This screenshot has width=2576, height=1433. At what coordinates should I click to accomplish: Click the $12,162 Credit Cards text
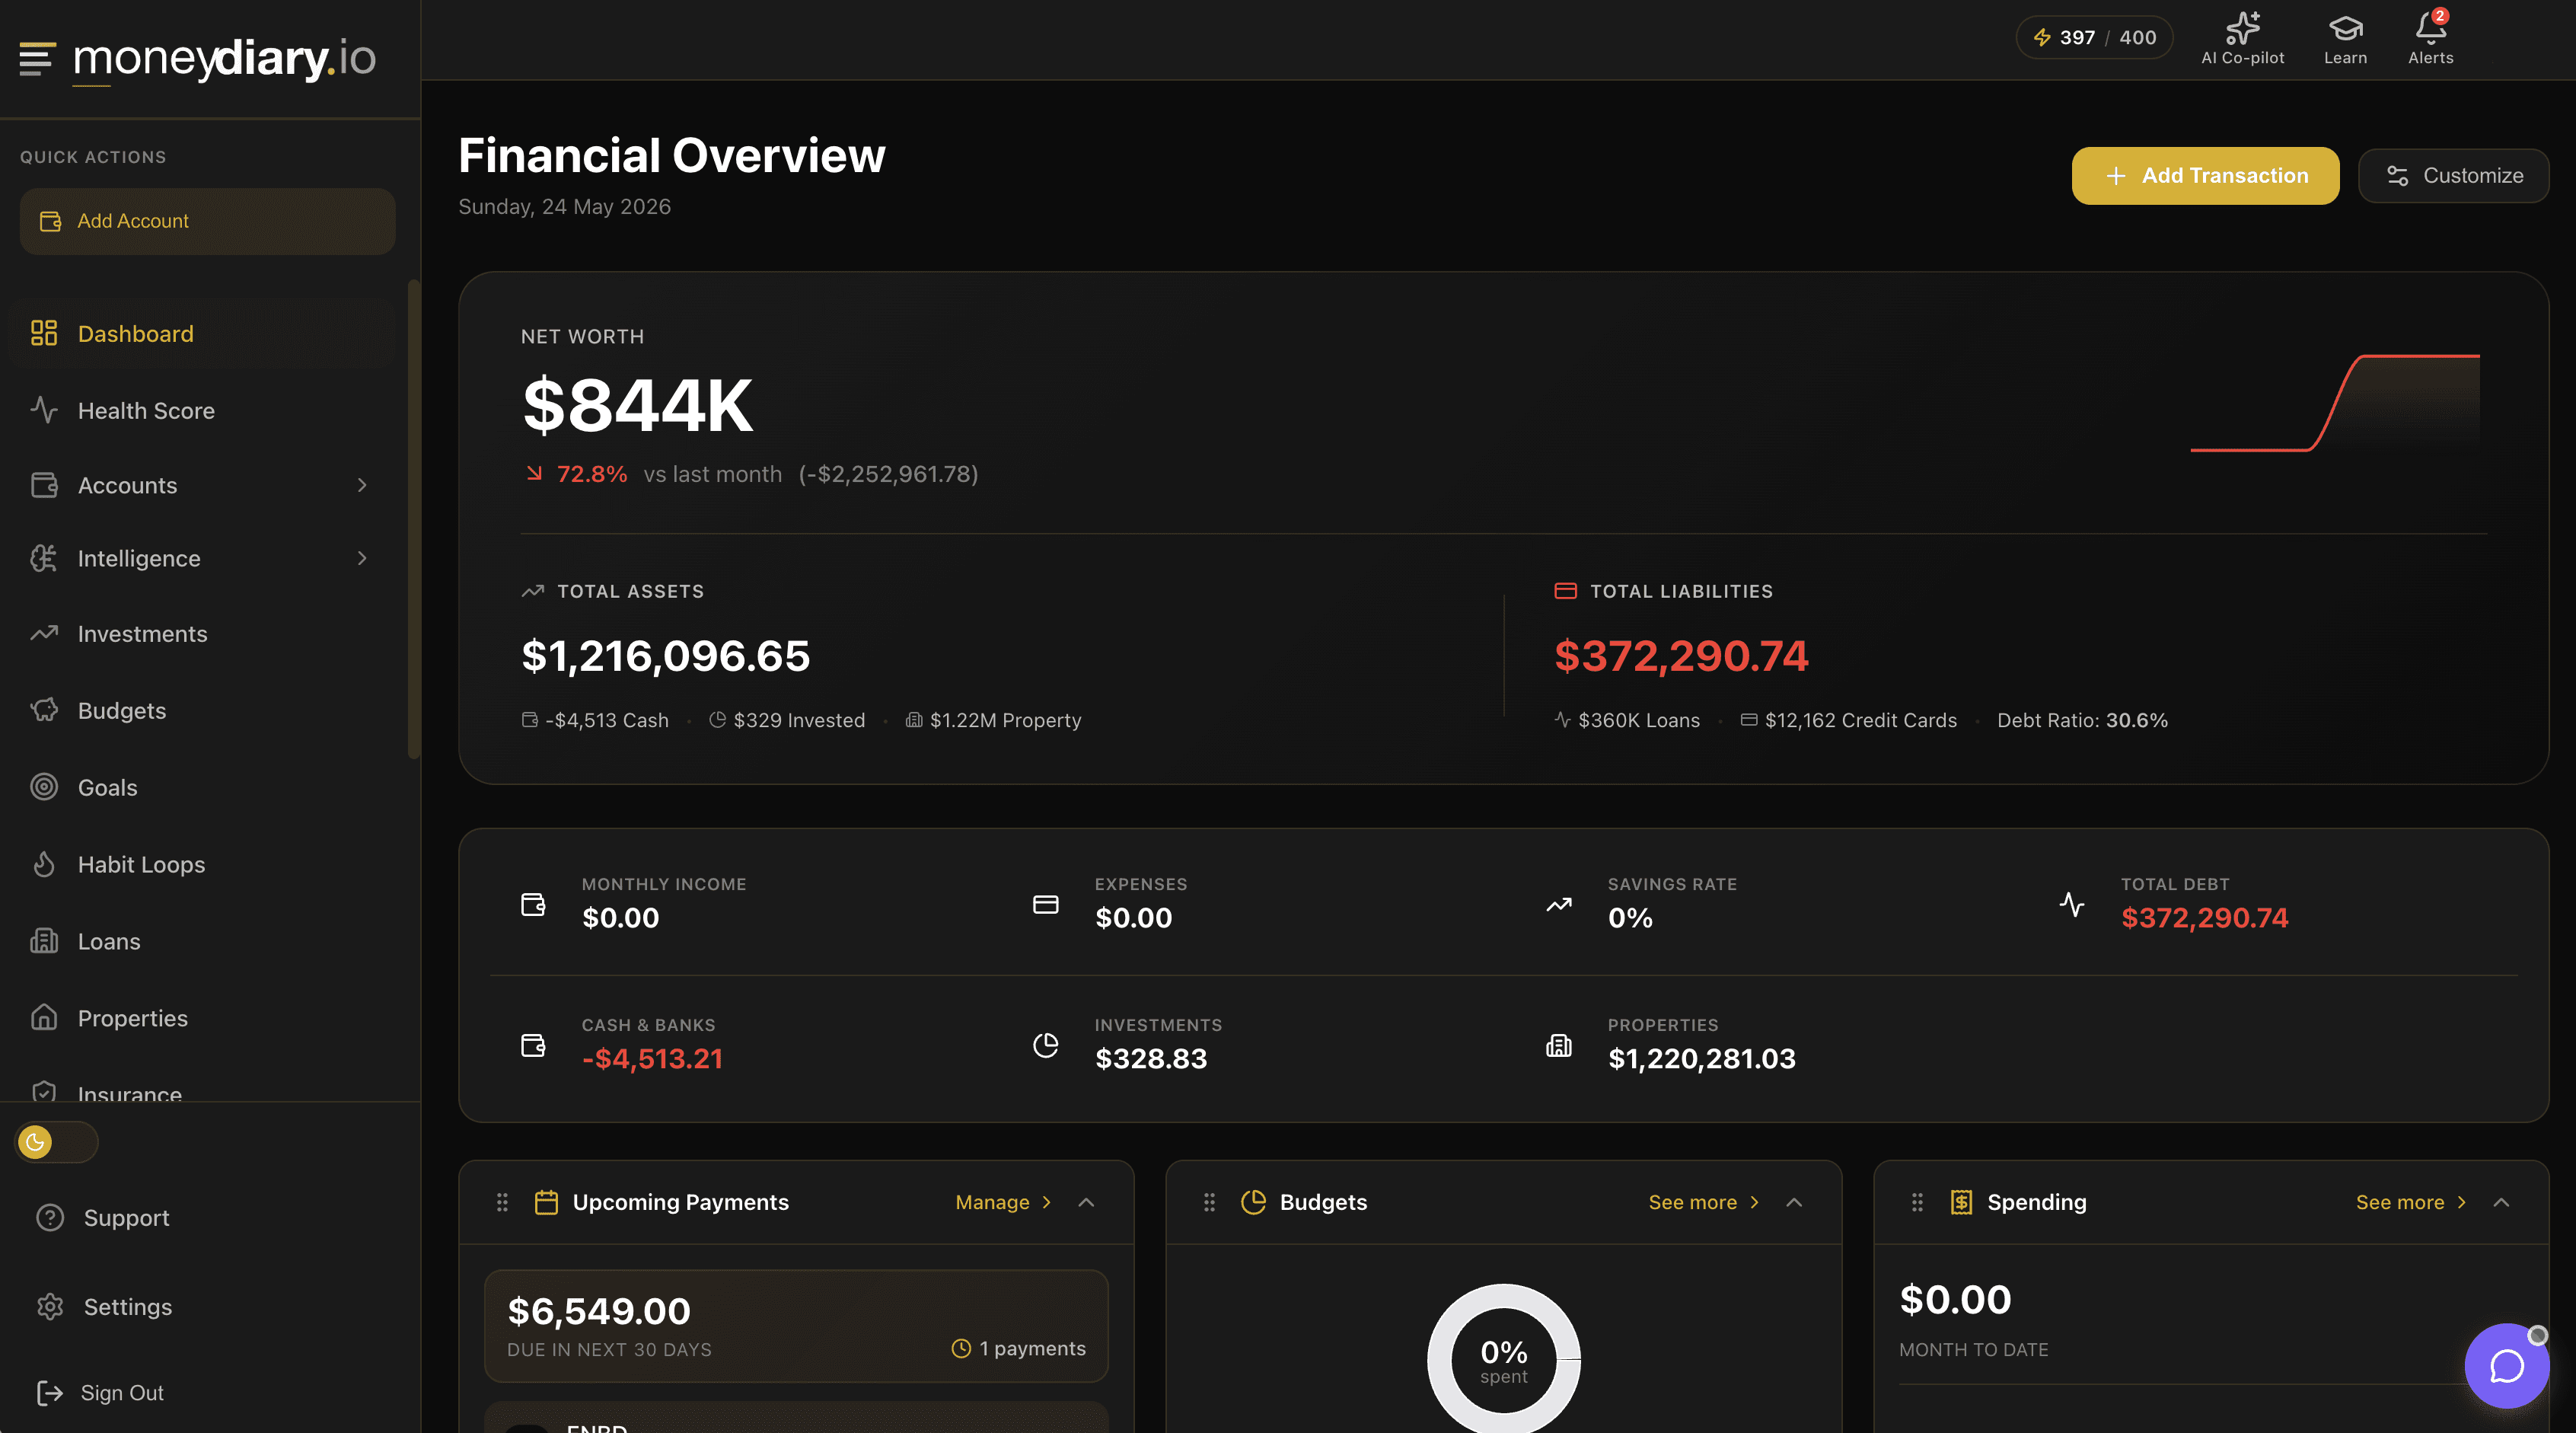1860,720
